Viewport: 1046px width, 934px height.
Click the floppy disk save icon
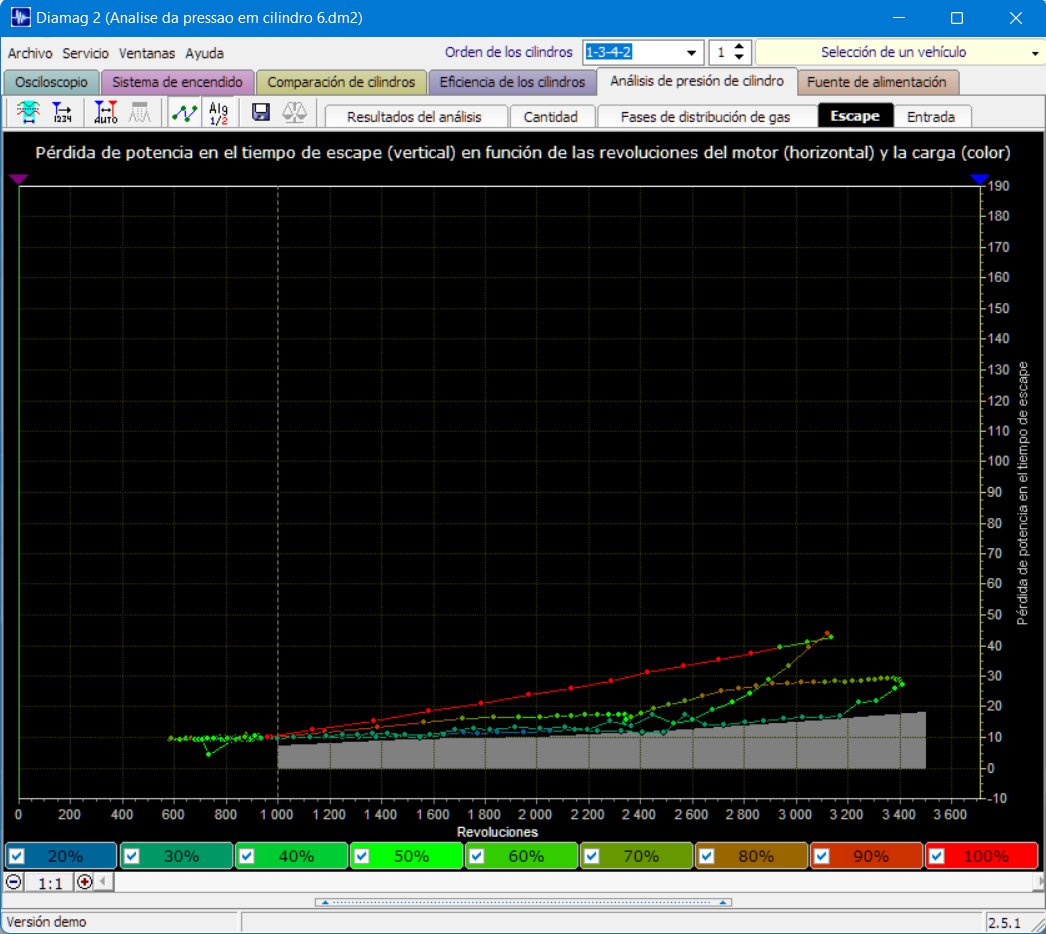click(x=261, y=112)
